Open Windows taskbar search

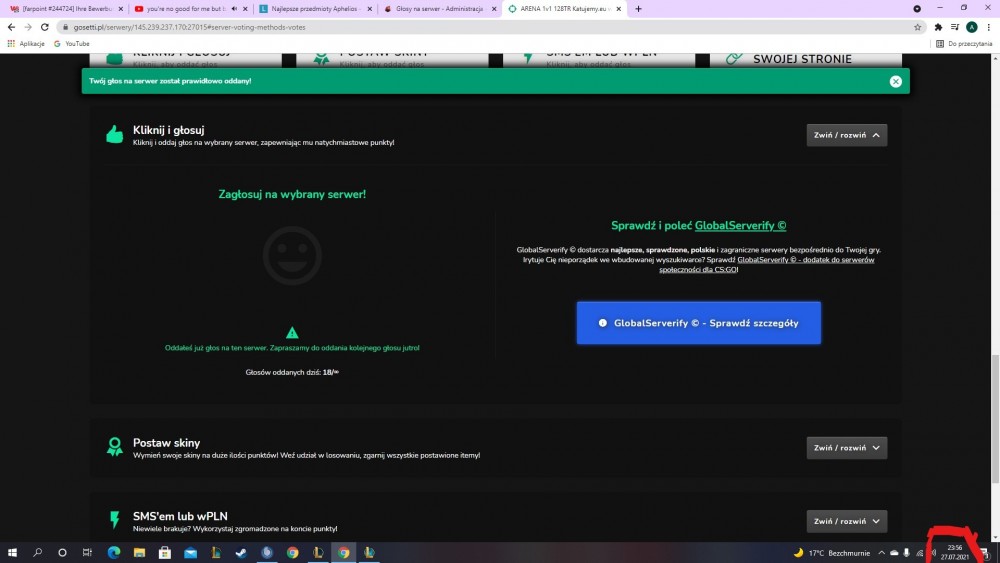click(37, 552)
